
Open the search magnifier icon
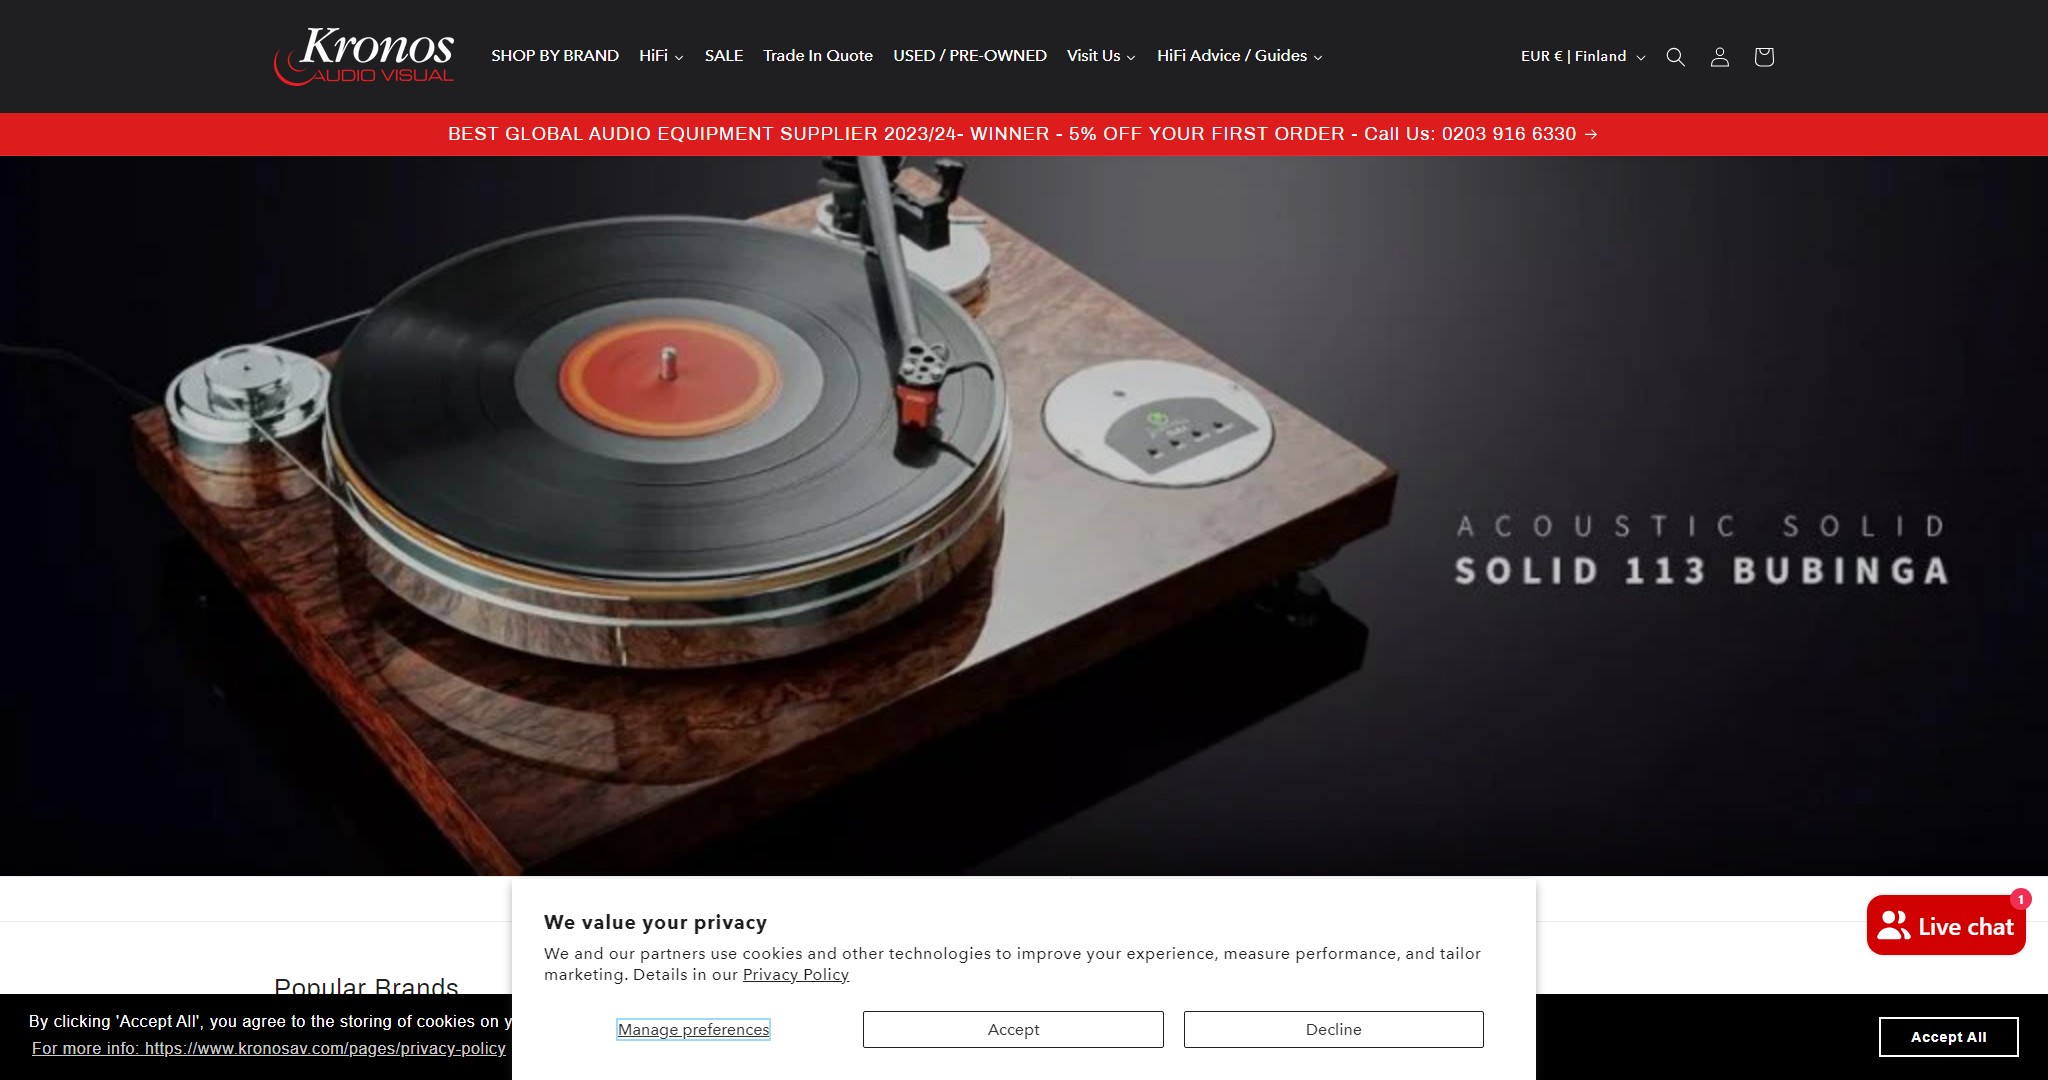pos(1676,57)
